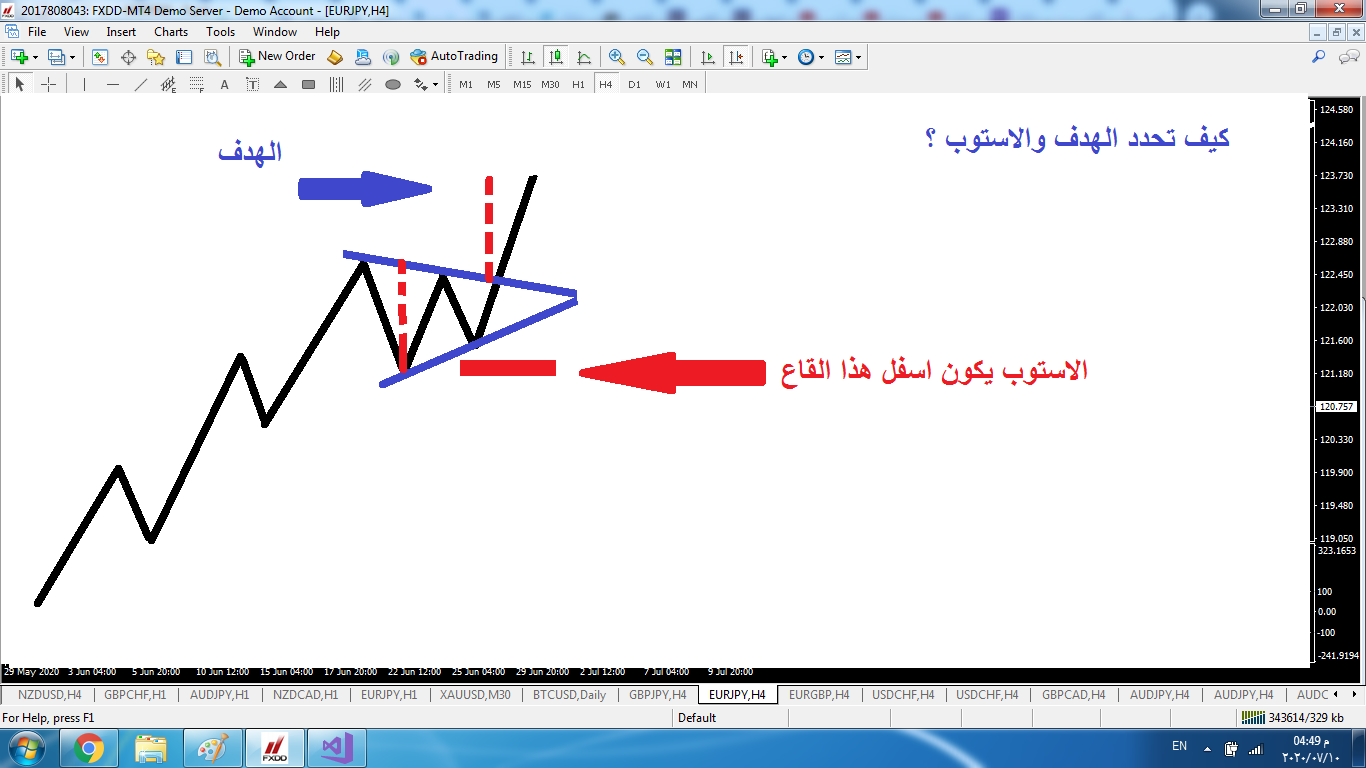Open the Strategy Tester icon
The height and width of the screenshot is (768, 1366).
212,57
